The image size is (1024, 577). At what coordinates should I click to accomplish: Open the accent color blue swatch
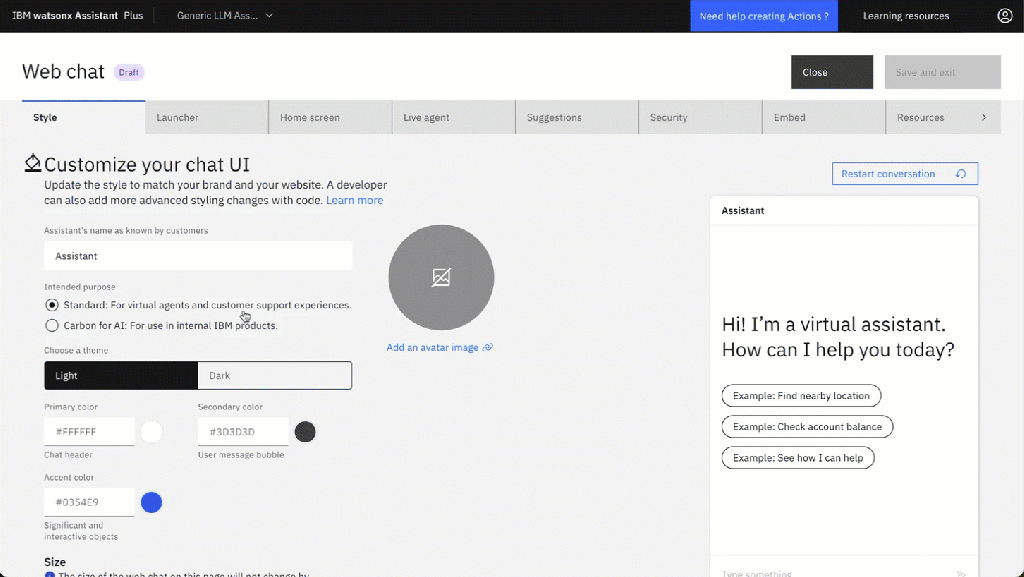coord(151,502)
